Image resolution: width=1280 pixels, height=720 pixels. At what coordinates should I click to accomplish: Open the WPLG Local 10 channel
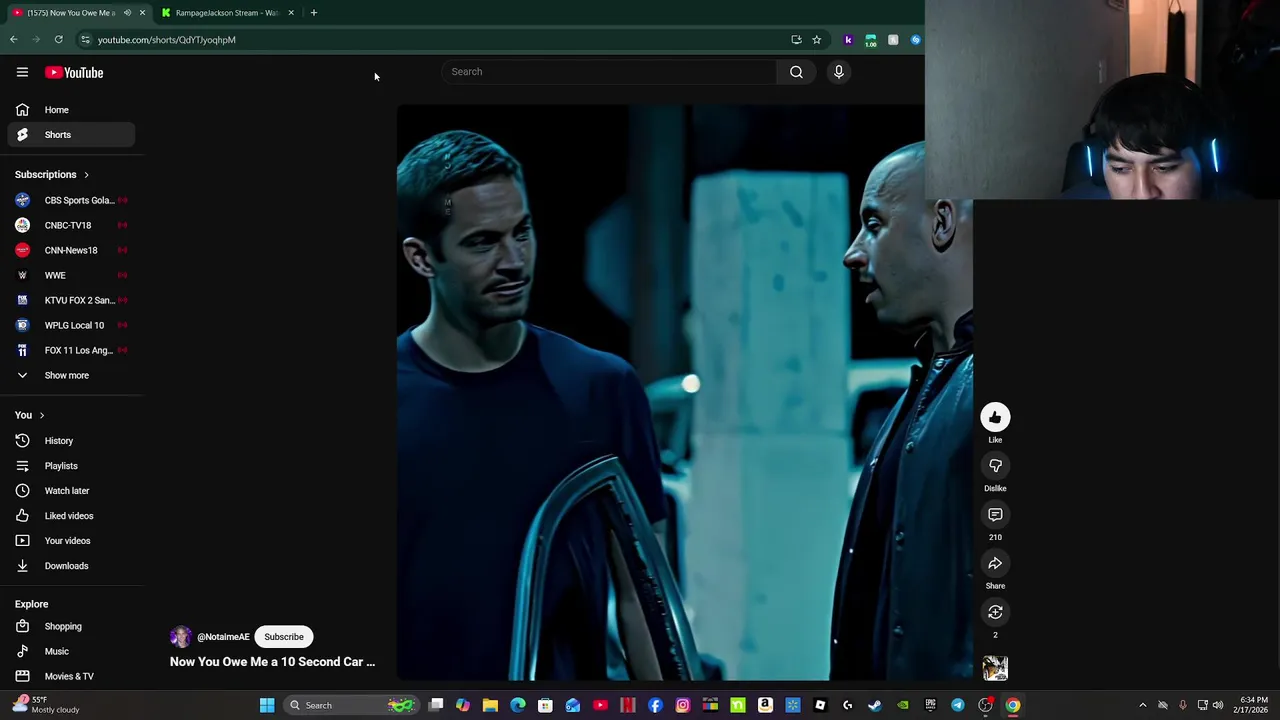pyautogui.click(x=70, y=326)
